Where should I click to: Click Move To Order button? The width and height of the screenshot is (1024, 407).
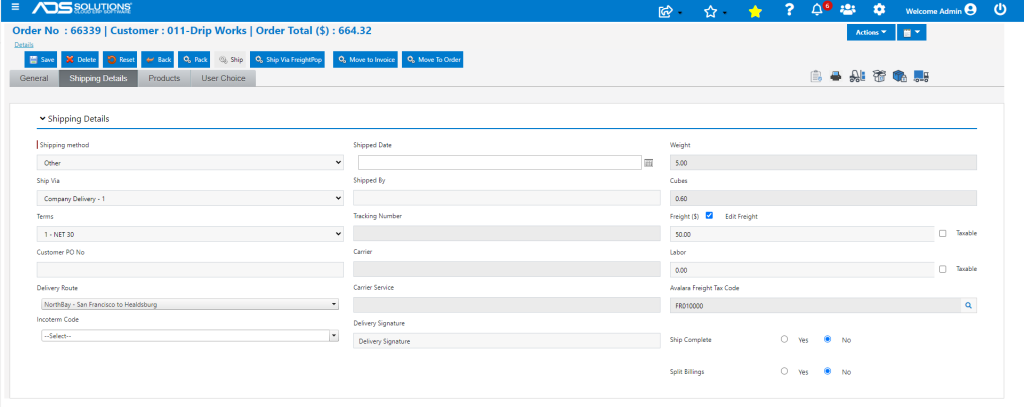433,59
